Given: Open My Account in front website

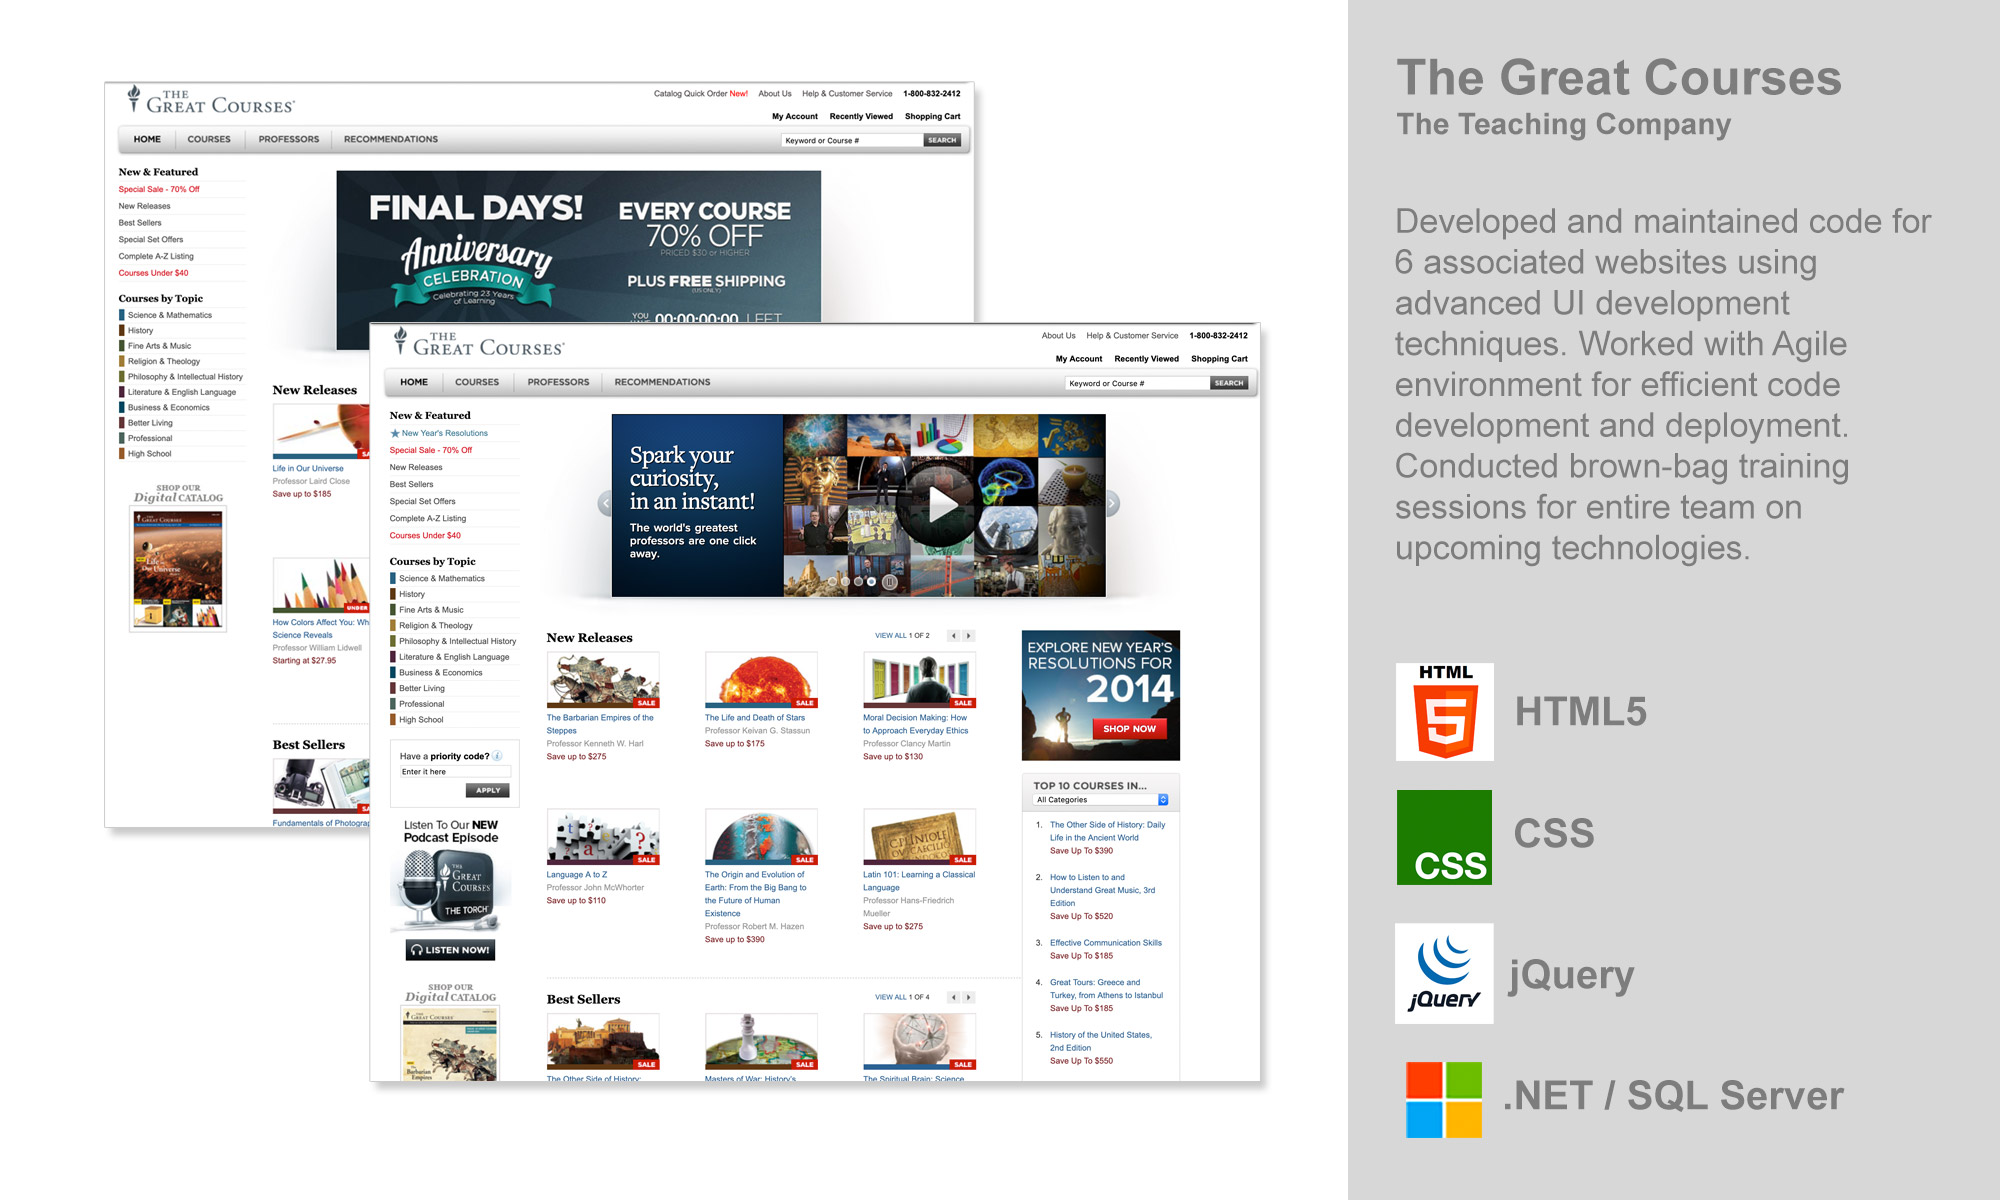Looking at the screenshot, I should click(x=1079, y=359).
